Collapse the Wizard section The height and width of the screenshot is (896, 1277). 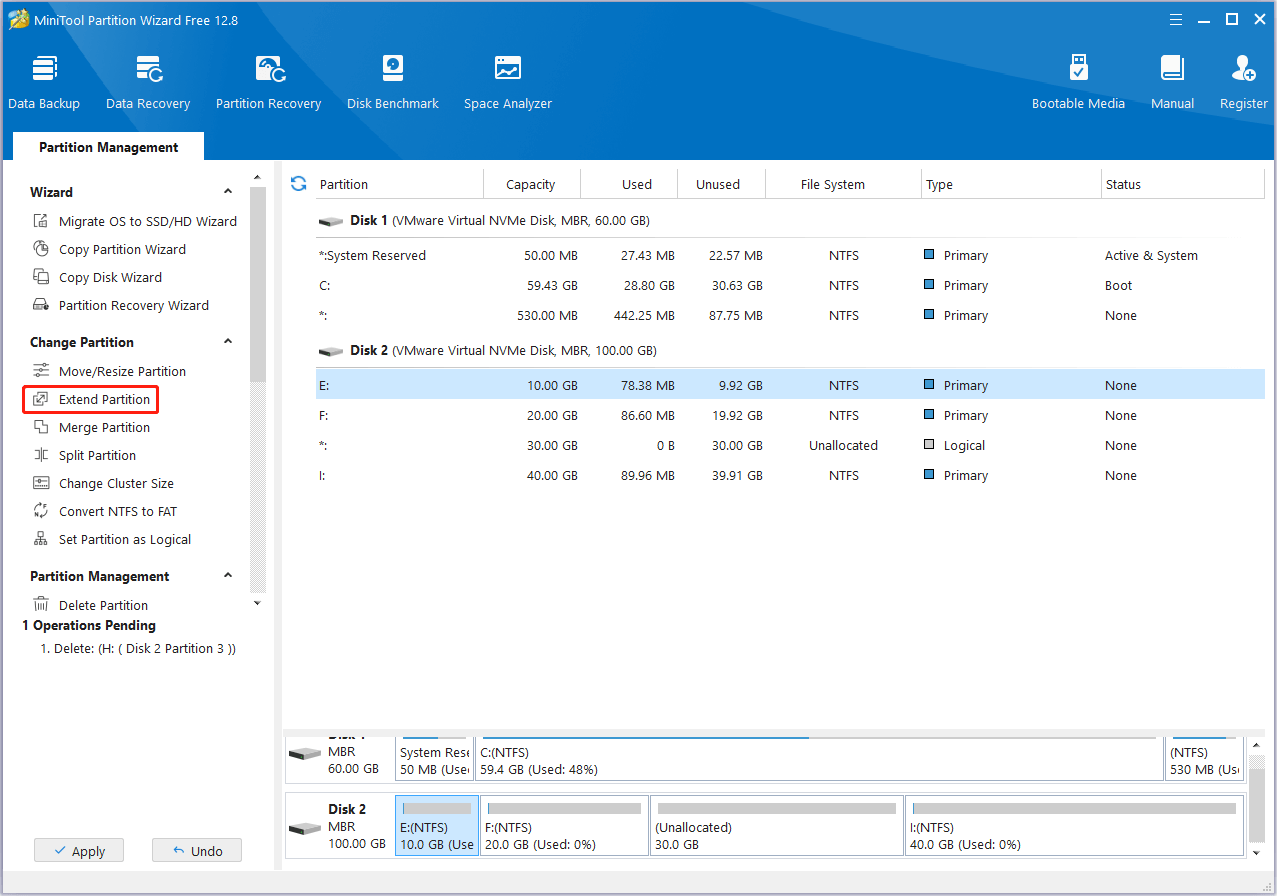click(x=228, y=192)
